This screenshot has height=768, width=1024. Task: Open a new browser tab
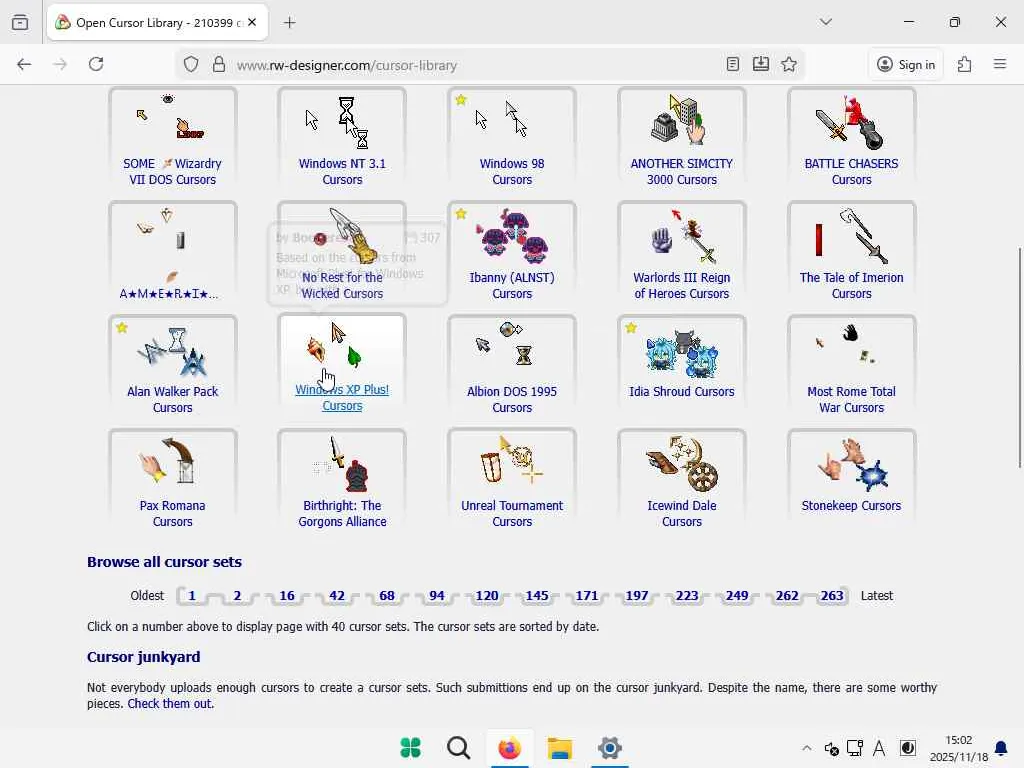point(290,23)
